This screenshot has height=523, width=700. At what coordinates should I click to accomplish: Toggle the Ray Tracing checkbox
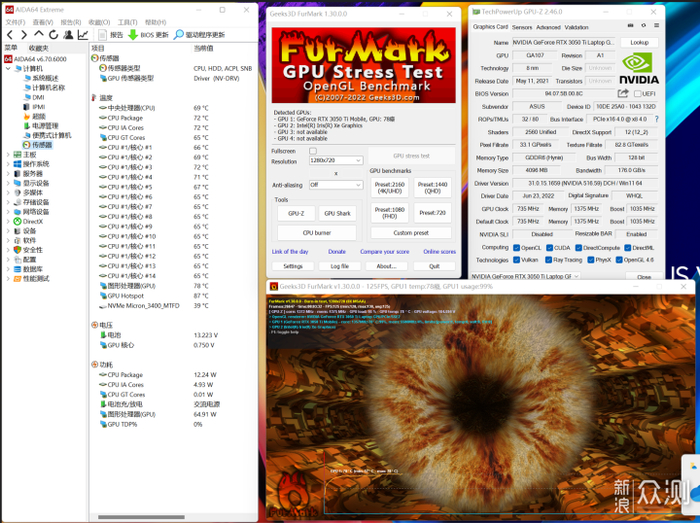point(549,260)
